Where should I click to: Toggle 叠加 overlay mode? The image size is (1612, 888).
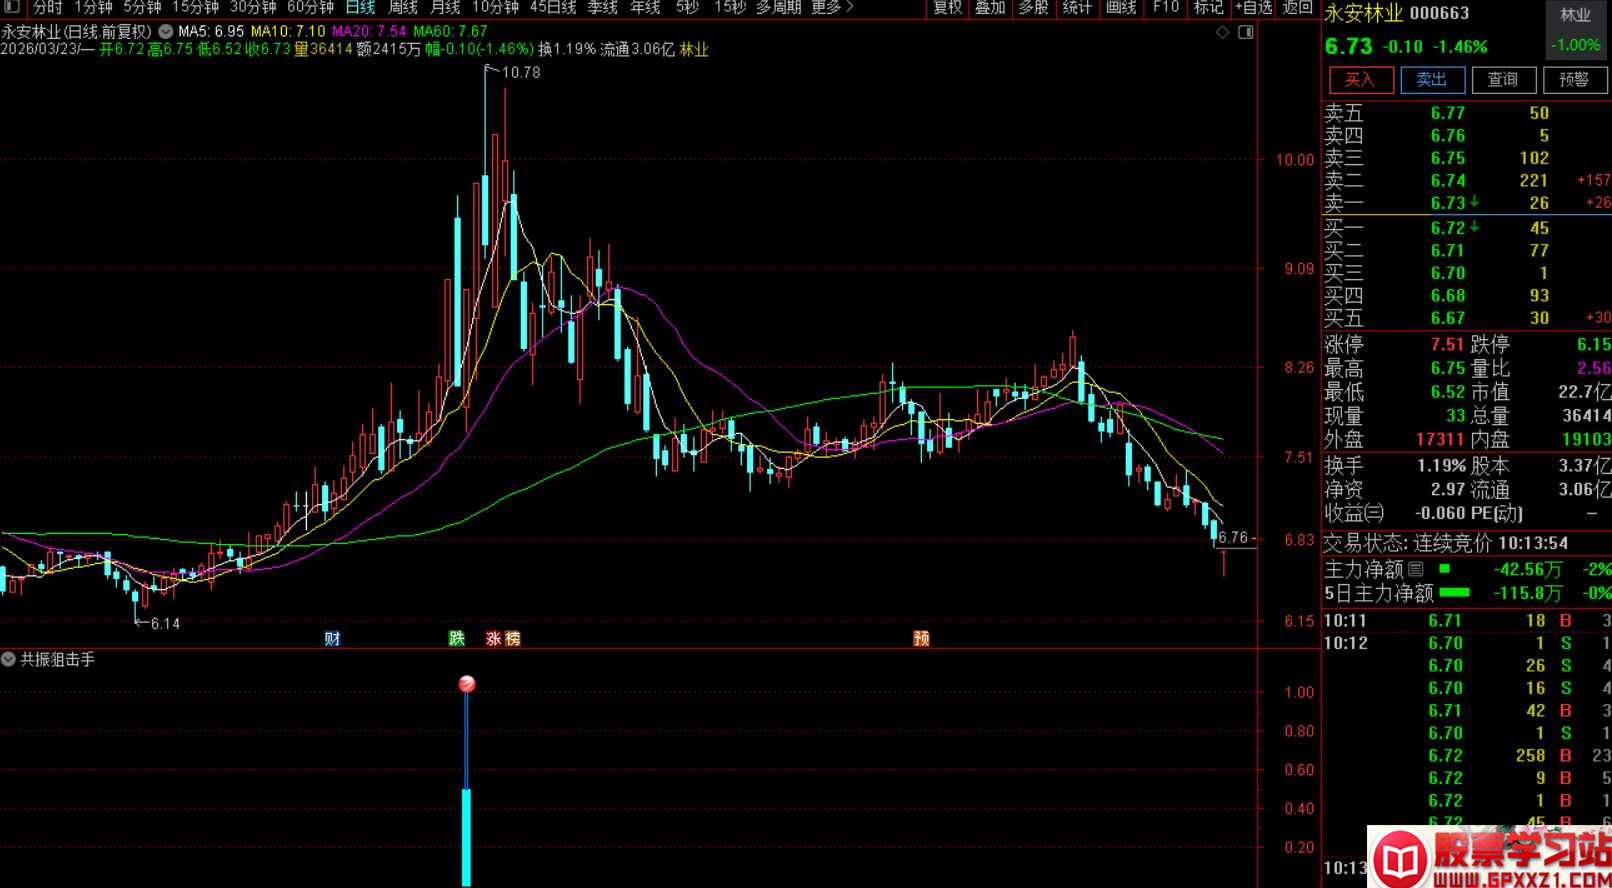(x=990, y=7)
